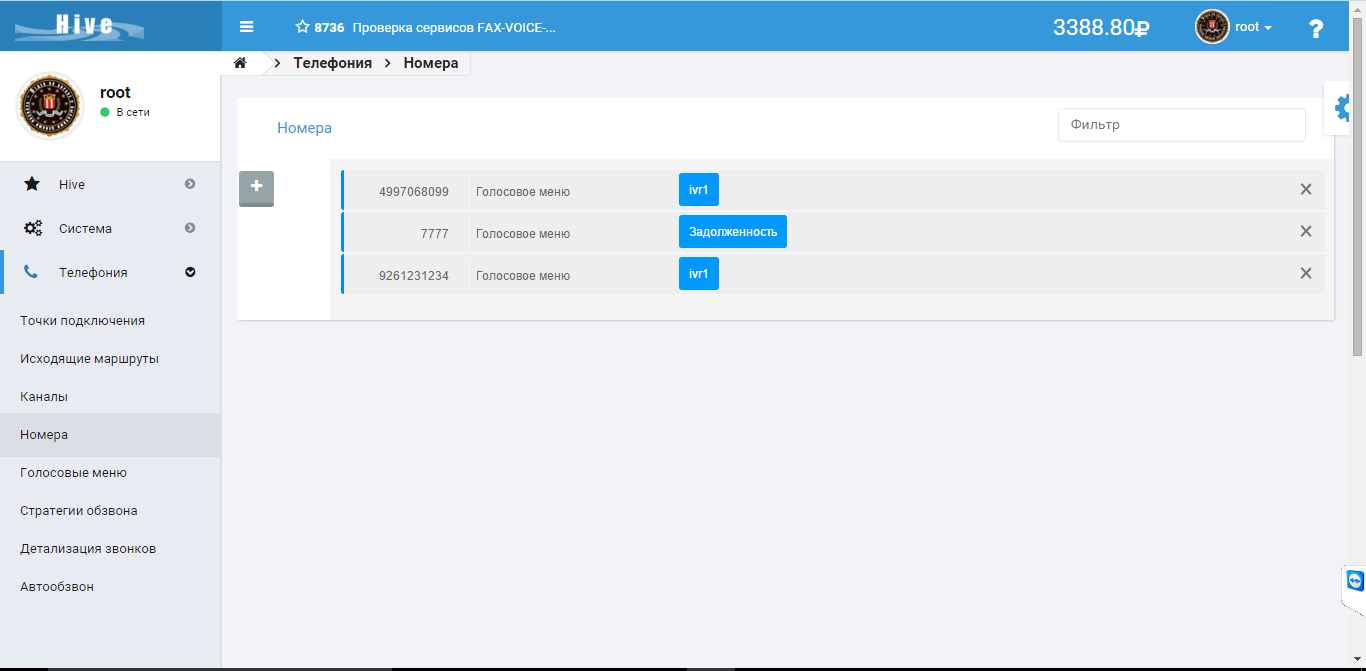Click the Фильтр input field
The width and height of the screenshot is (1366, 671).
coord(1181,125)
